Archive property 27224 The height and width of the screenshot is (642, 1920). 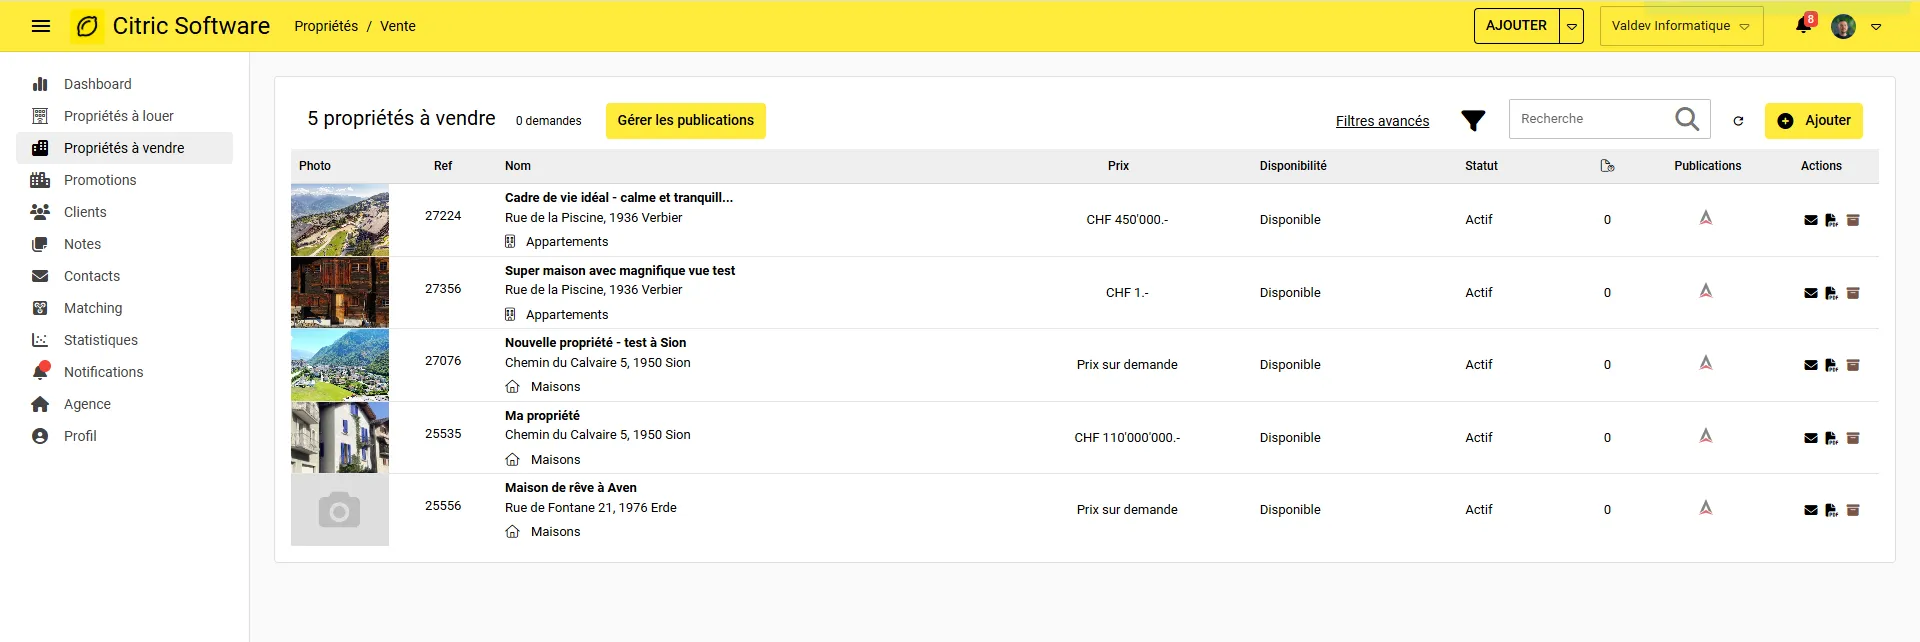pyautogui.click(x=1853, y=220)
